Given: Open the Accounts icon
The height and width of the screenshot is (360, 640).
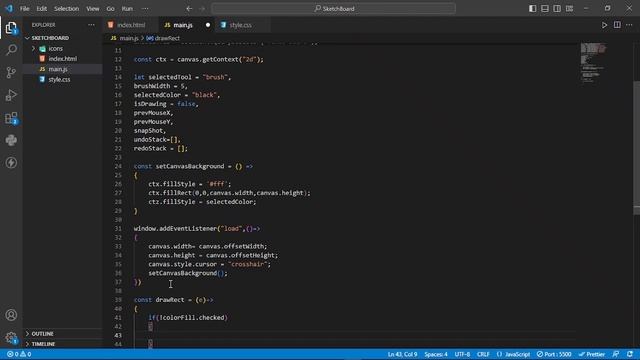Looking at the screenshot, I should pyautogui.click(x=11, y=315).
